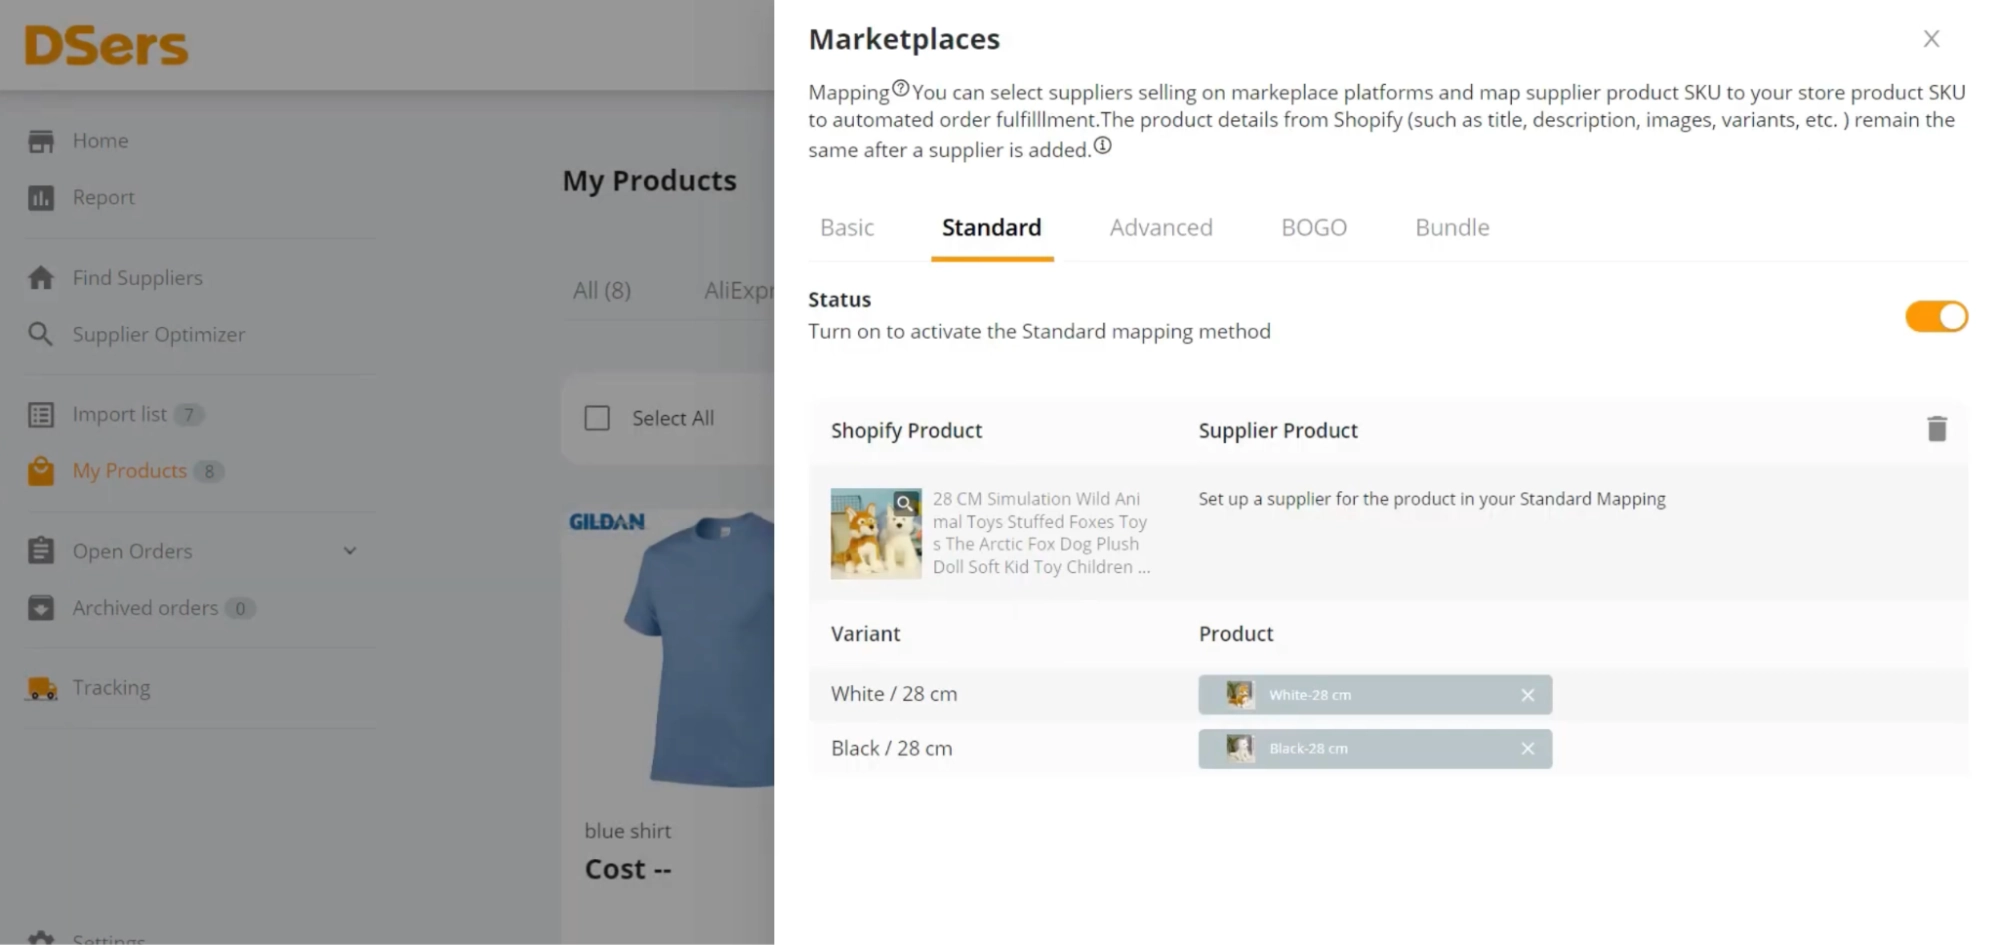This screenshot has width=1999, height=945.
Task: Open the Bundle tab
Action: [1452, 228]
